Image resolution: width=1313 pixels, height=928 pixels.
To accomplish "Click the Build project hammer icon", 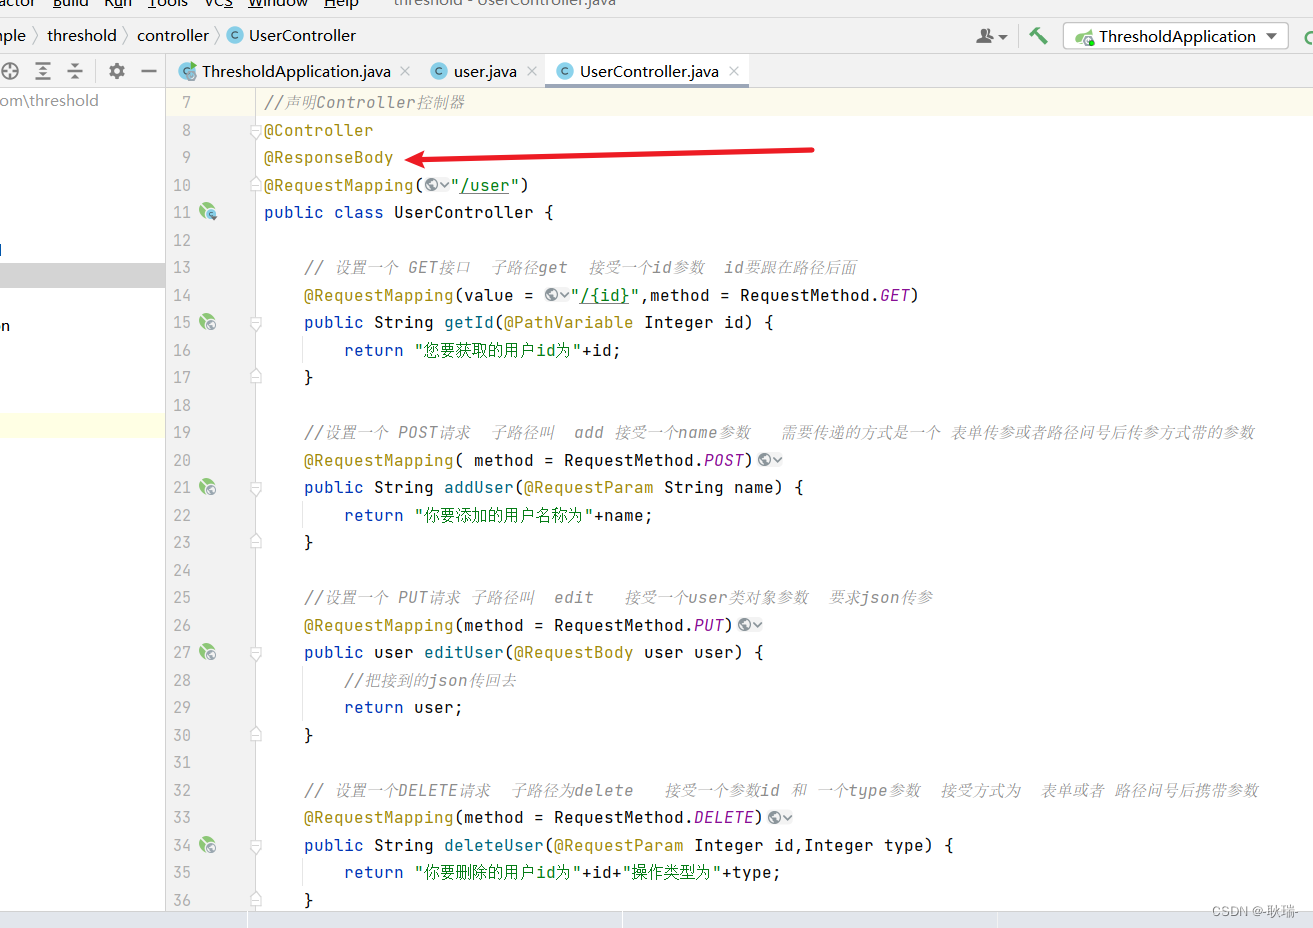I will point(1038,36).
